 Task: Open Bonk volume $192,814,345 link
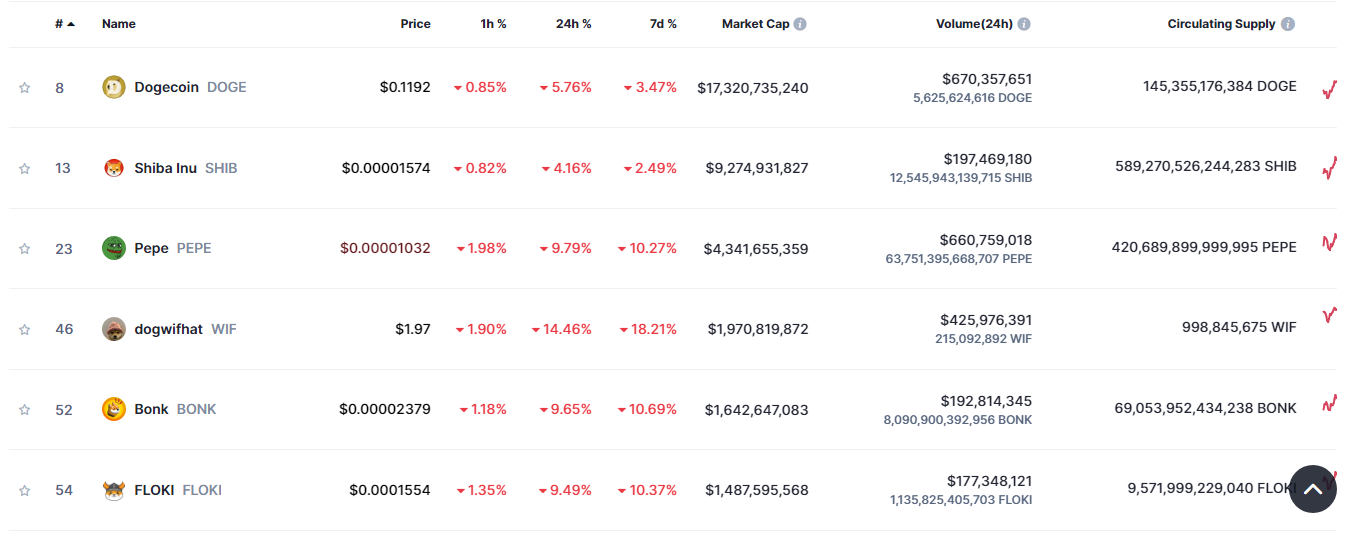click(x=988, y=401)
